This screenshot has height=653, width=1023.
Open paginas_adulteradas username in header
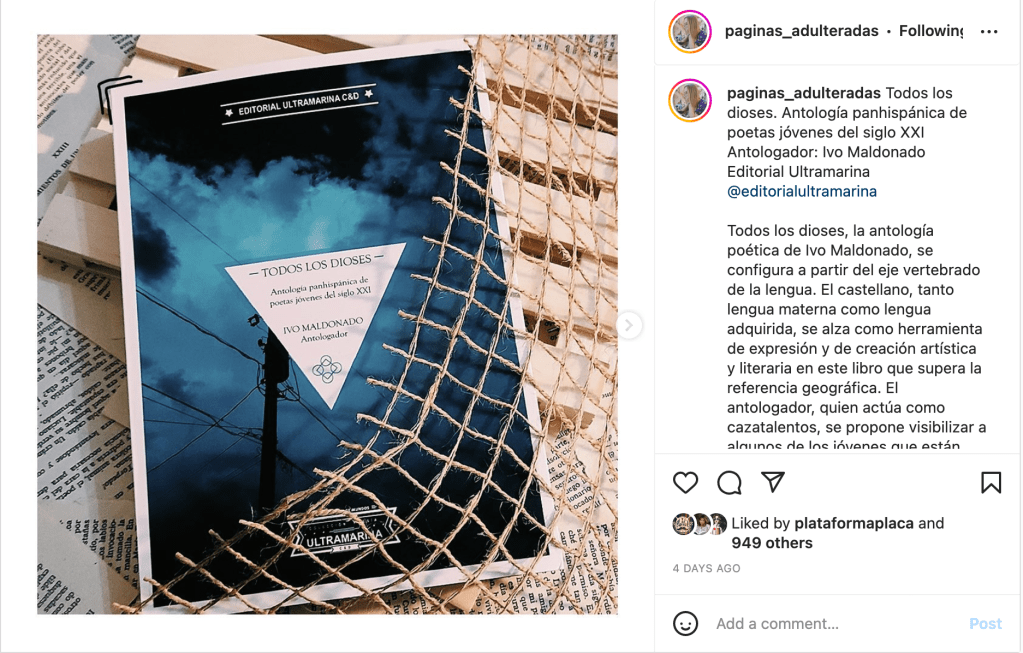(x=801, y=31)
